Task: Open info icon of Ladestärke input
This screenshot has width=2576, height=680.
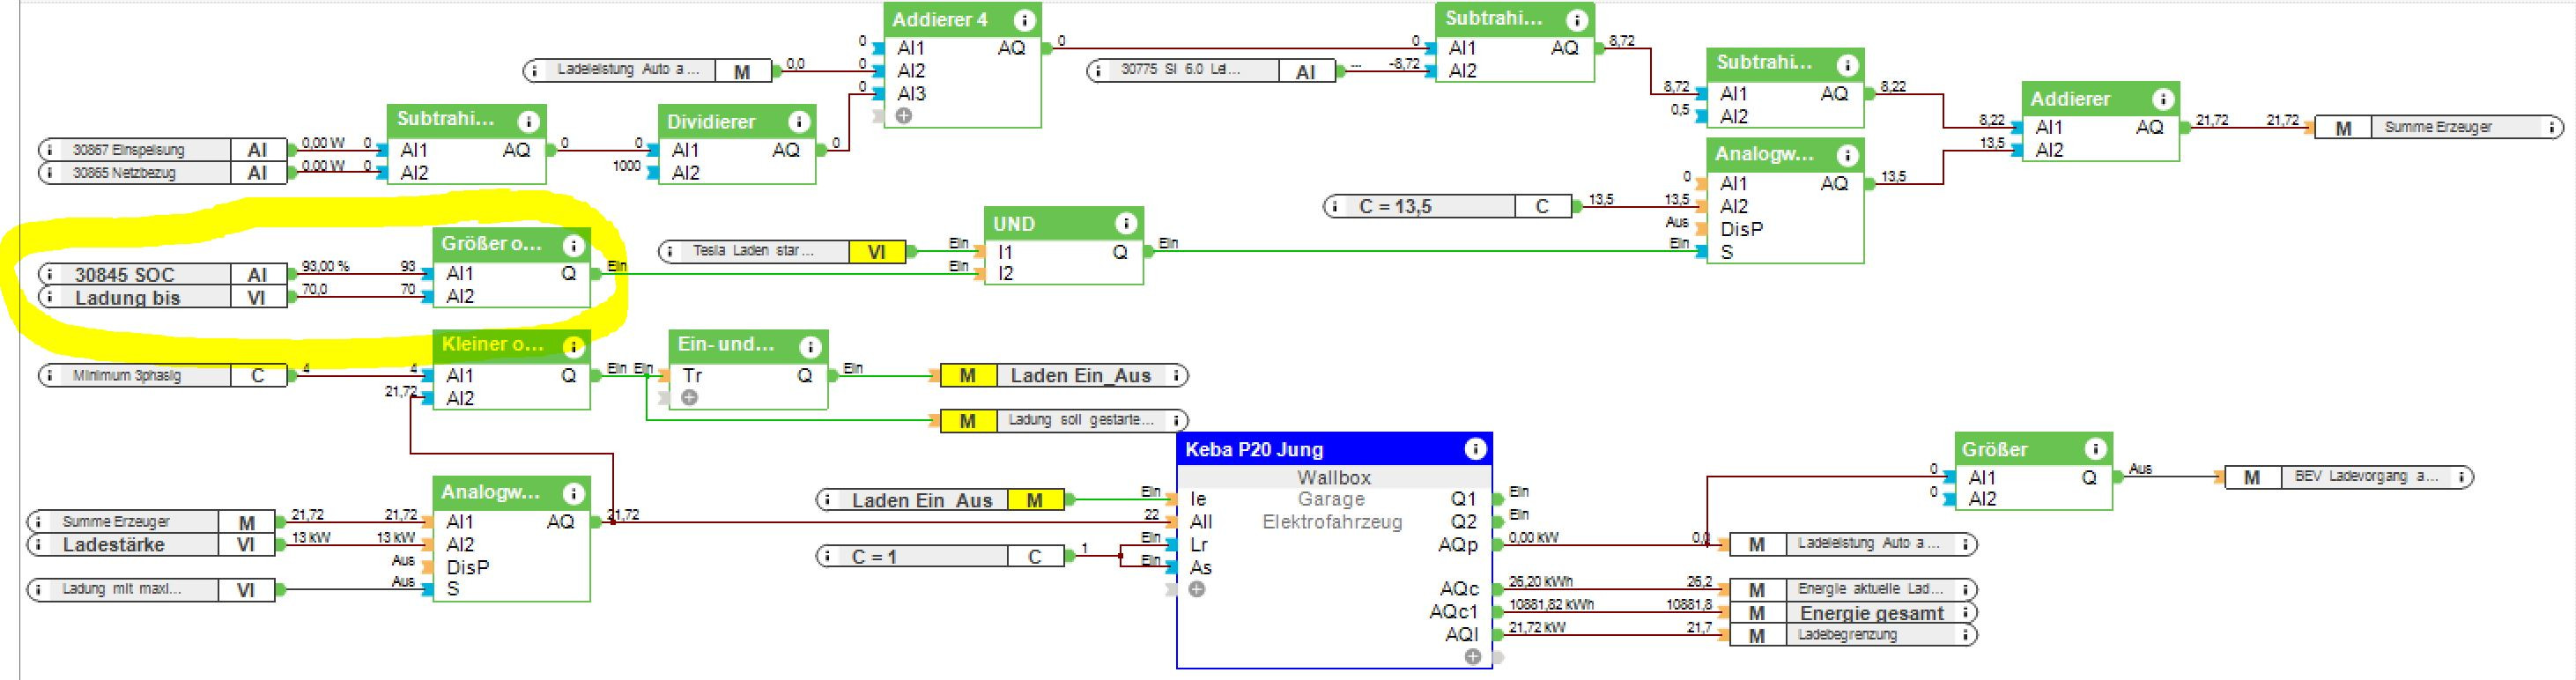Action: [38, 545]
